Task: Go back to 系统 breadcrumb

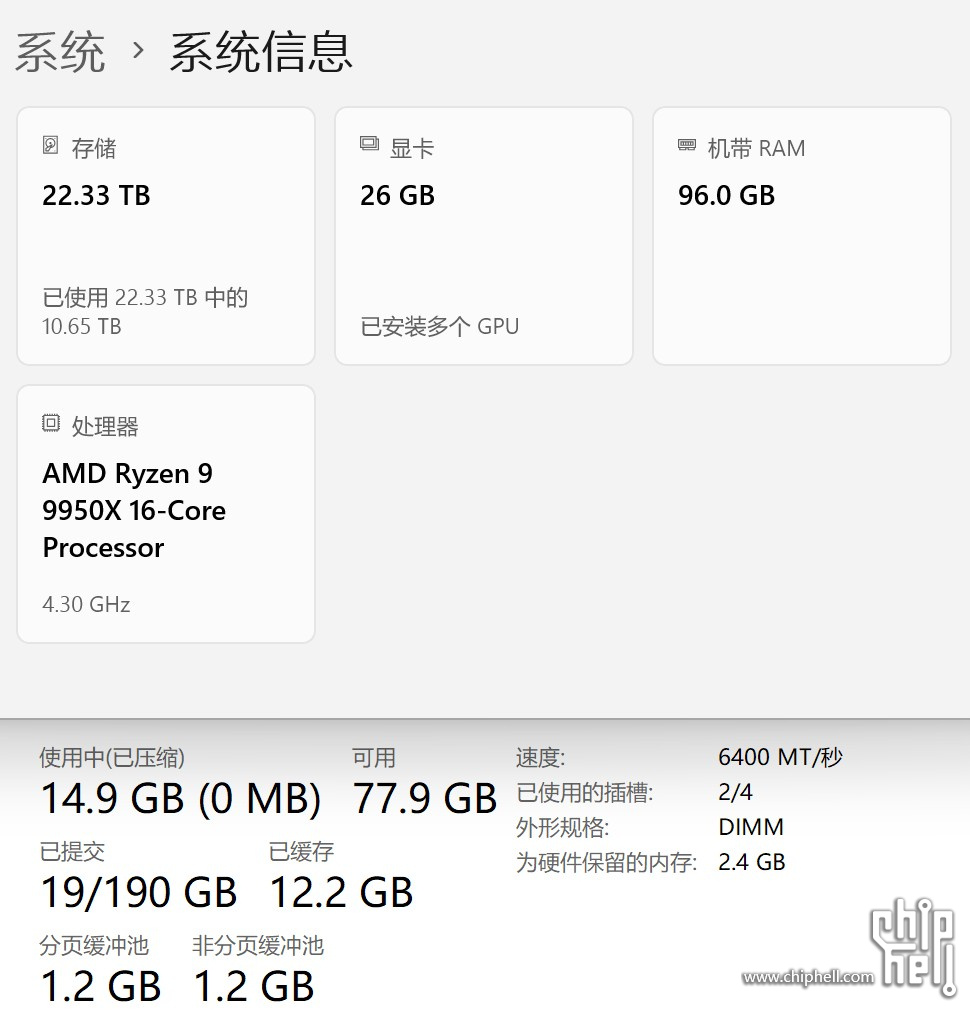Action: (x=60, y=52)
